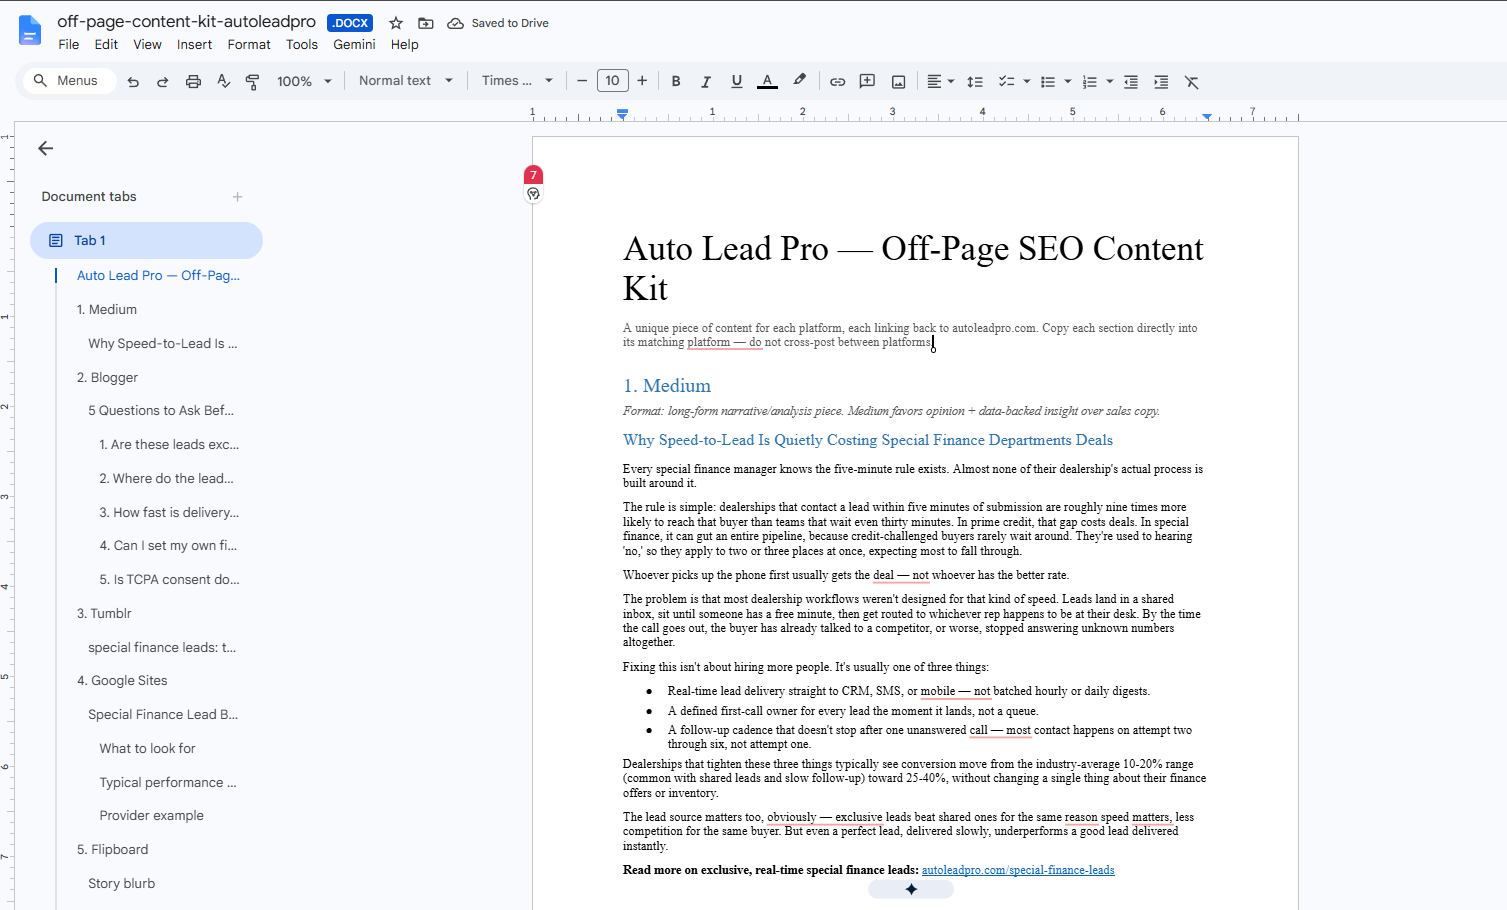Click the Redo arrow
Image resolution: width=1507 pixels, height=910 pixels.
[x=162, y=81]
